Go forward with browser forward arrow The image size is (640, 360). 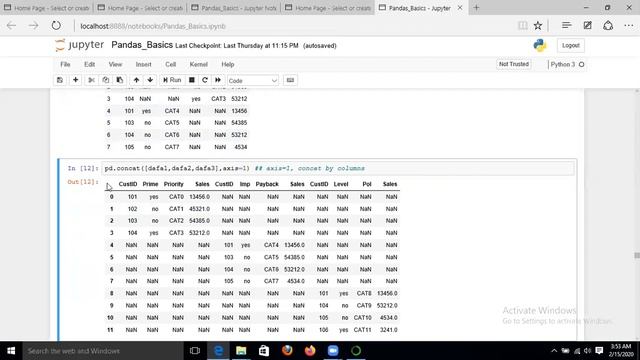[33, 26]
